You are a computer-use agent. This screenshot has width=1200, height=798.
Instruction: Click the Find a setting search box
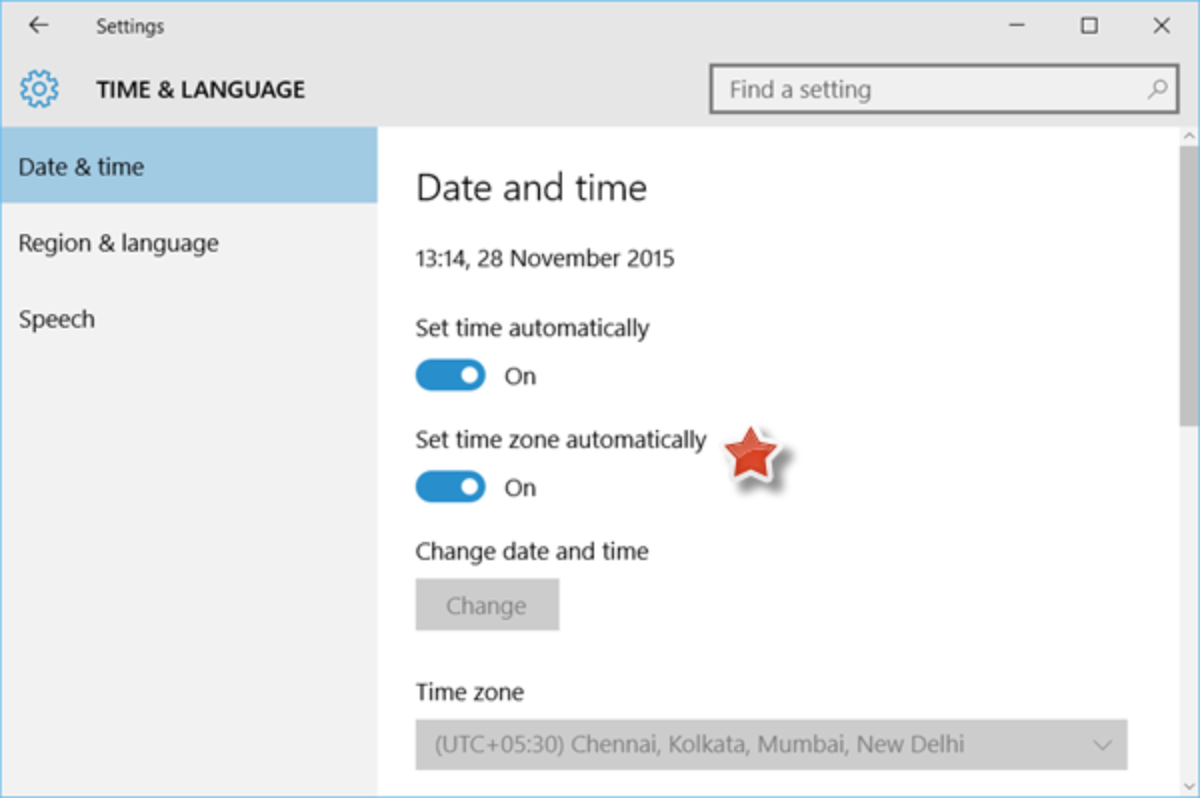coord(930,90)
